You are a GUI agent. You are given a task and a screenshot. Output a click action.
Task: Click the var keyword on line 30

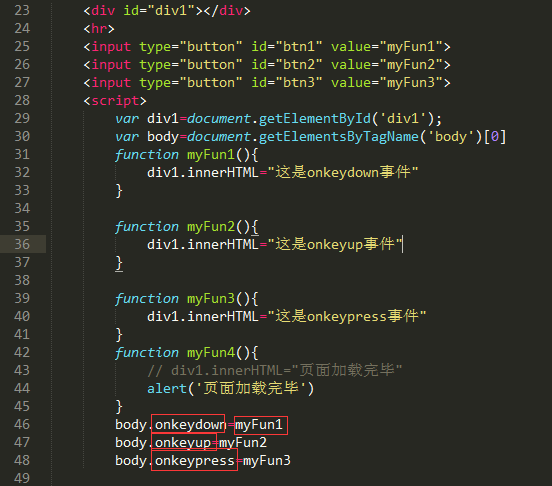click(x=127, y=137)
